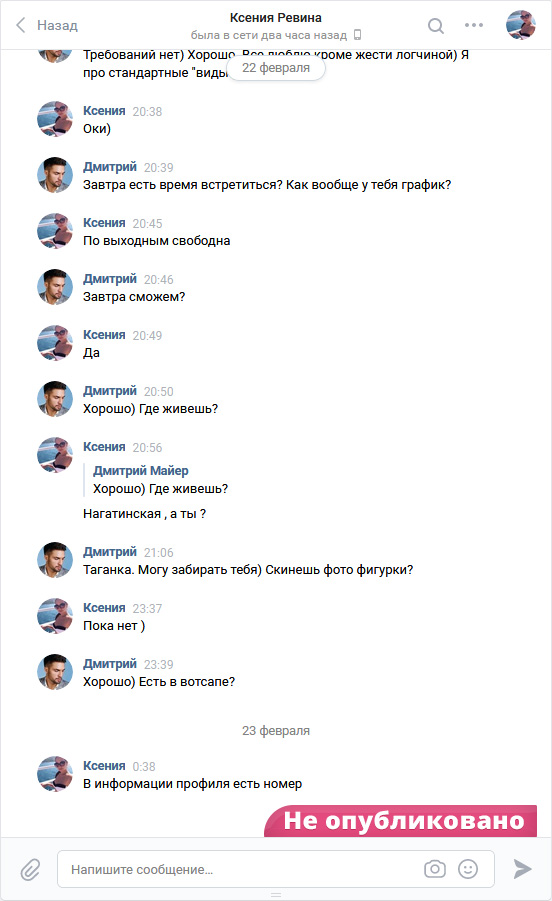Open the emoji smiley picker
The height and width of the screenshot is (901, 552).
click(468, 869)
